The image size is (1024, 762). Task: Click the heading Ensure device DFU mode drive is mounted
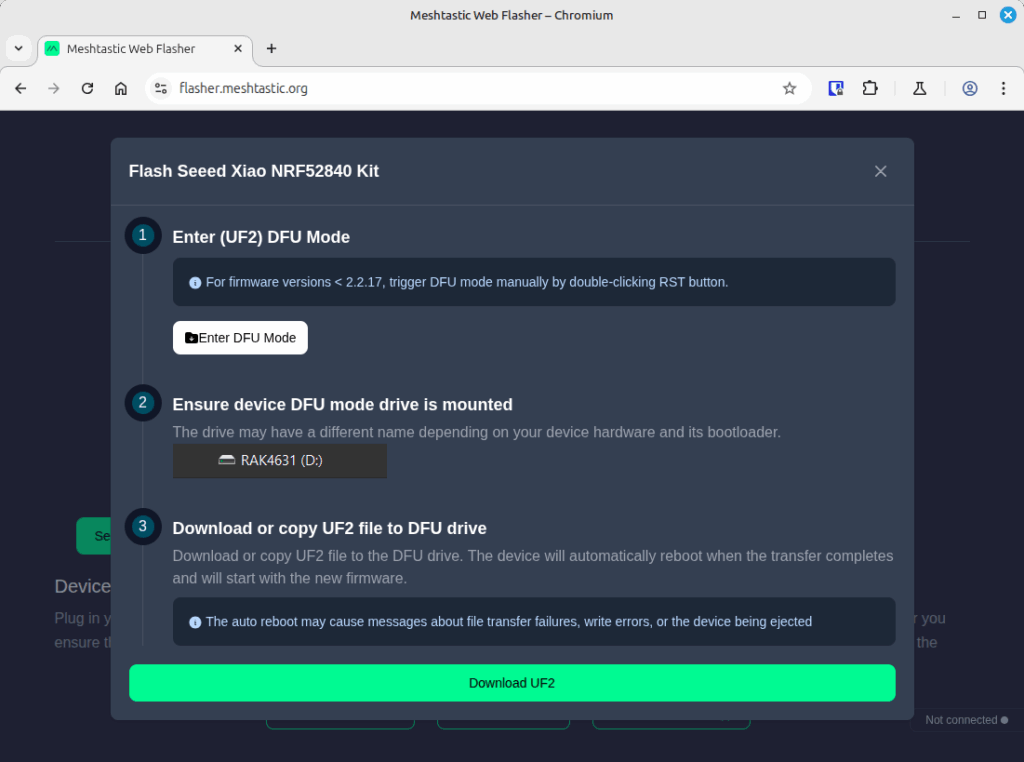pyautogui.click(x=342, y=405)
